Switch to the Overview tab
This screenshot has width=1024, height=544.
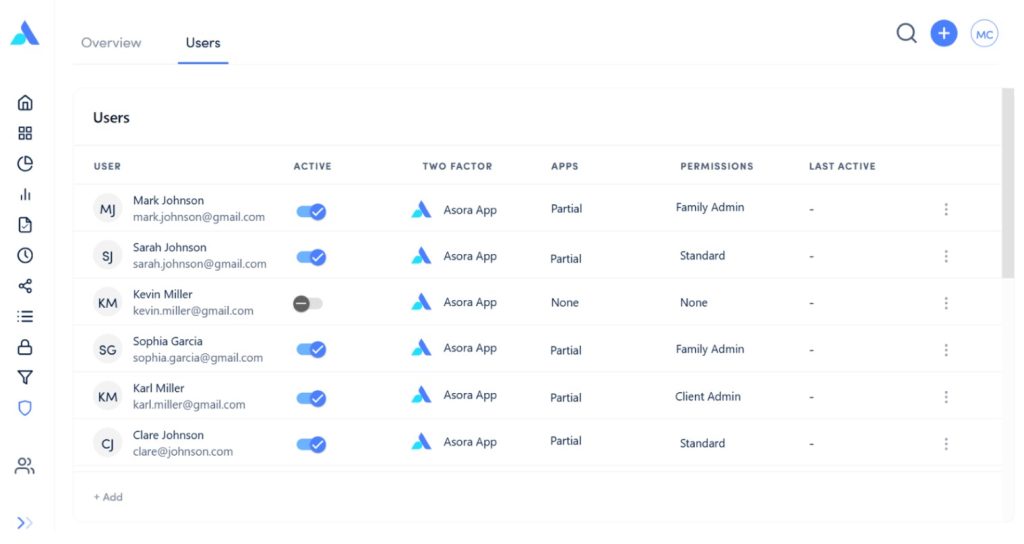click(x=111, y=43)
